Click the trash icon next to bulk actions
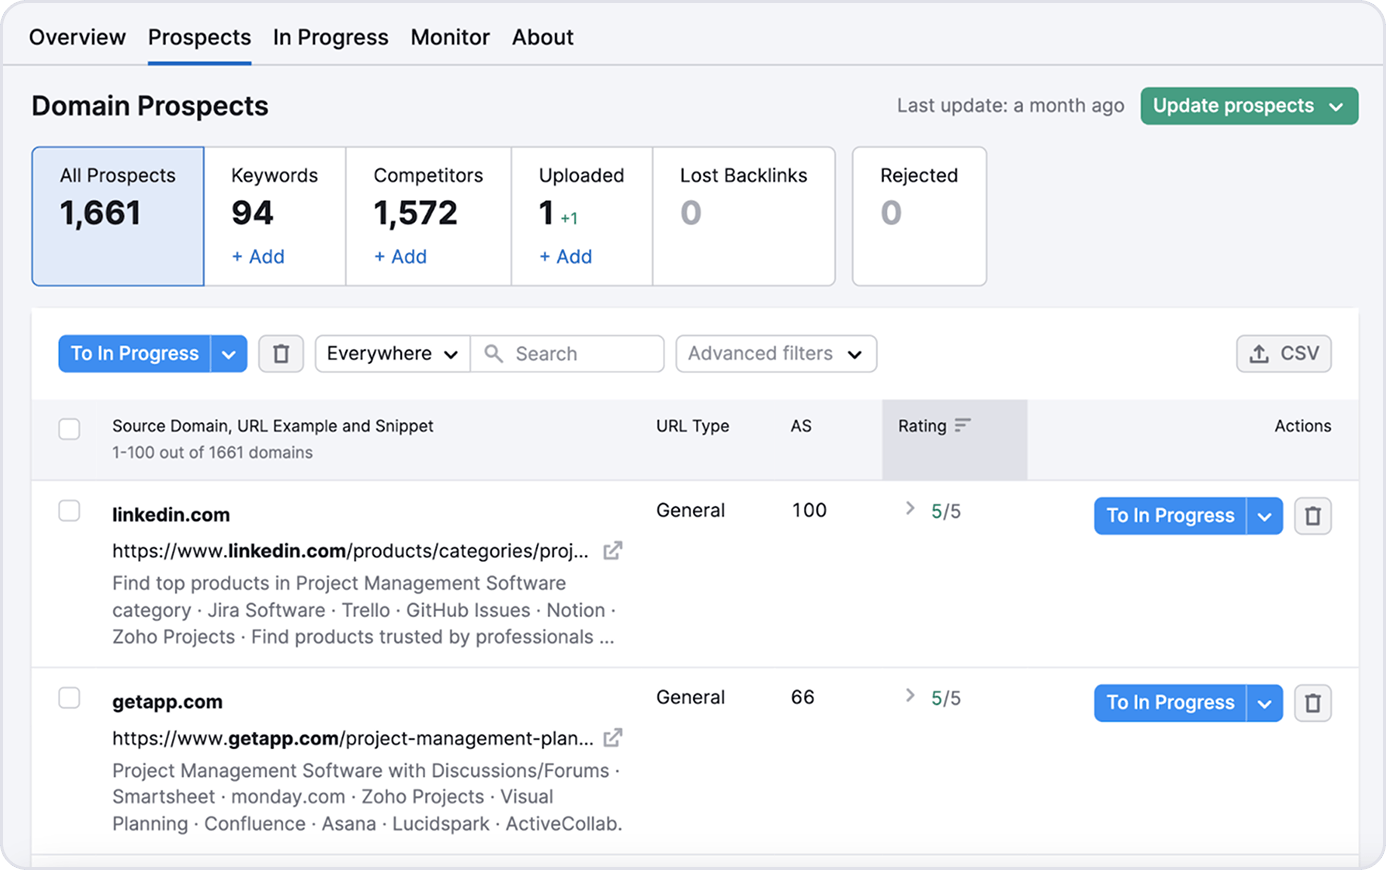 point(281,353)
